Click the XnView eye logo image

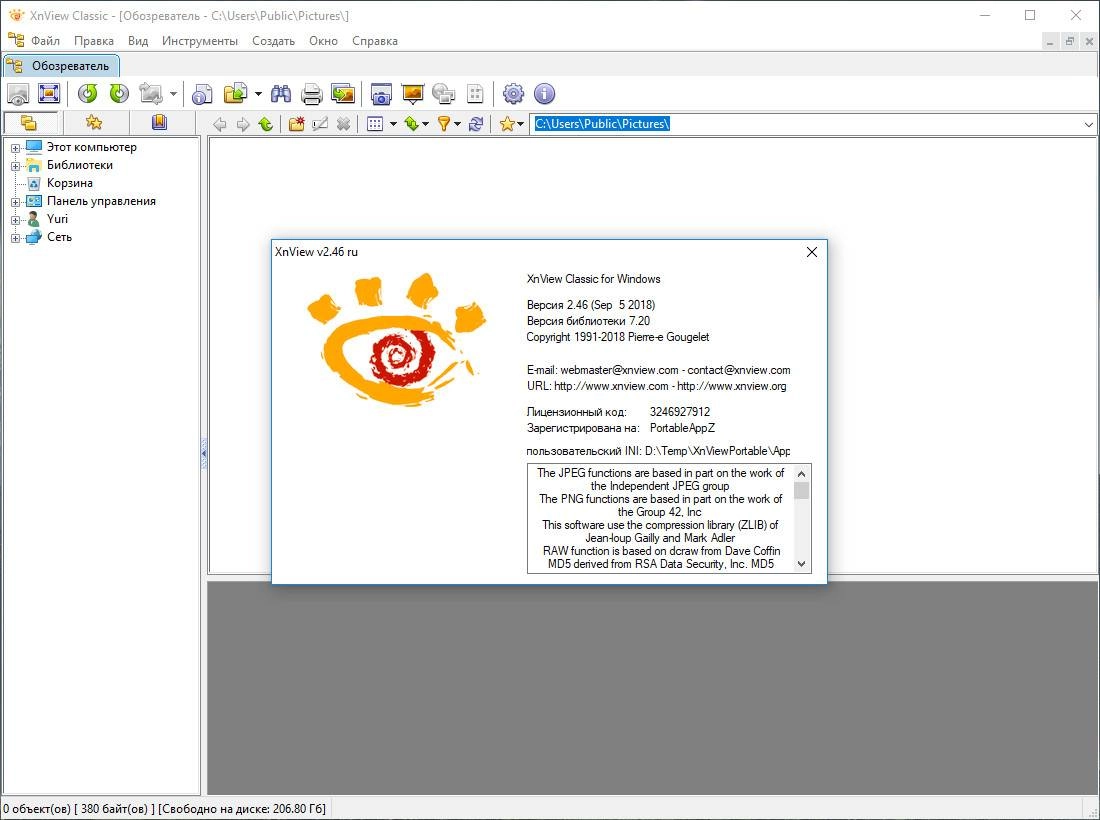pyautogui.click(x=396, y=340)
